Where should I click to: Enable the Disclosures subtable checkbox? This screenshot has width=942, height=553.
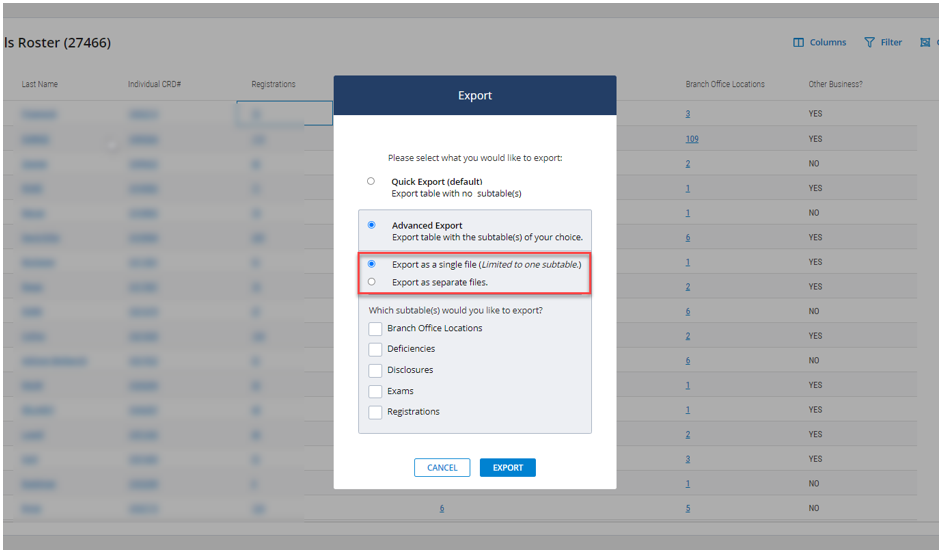pyautogui.click(x=375, y=370)
